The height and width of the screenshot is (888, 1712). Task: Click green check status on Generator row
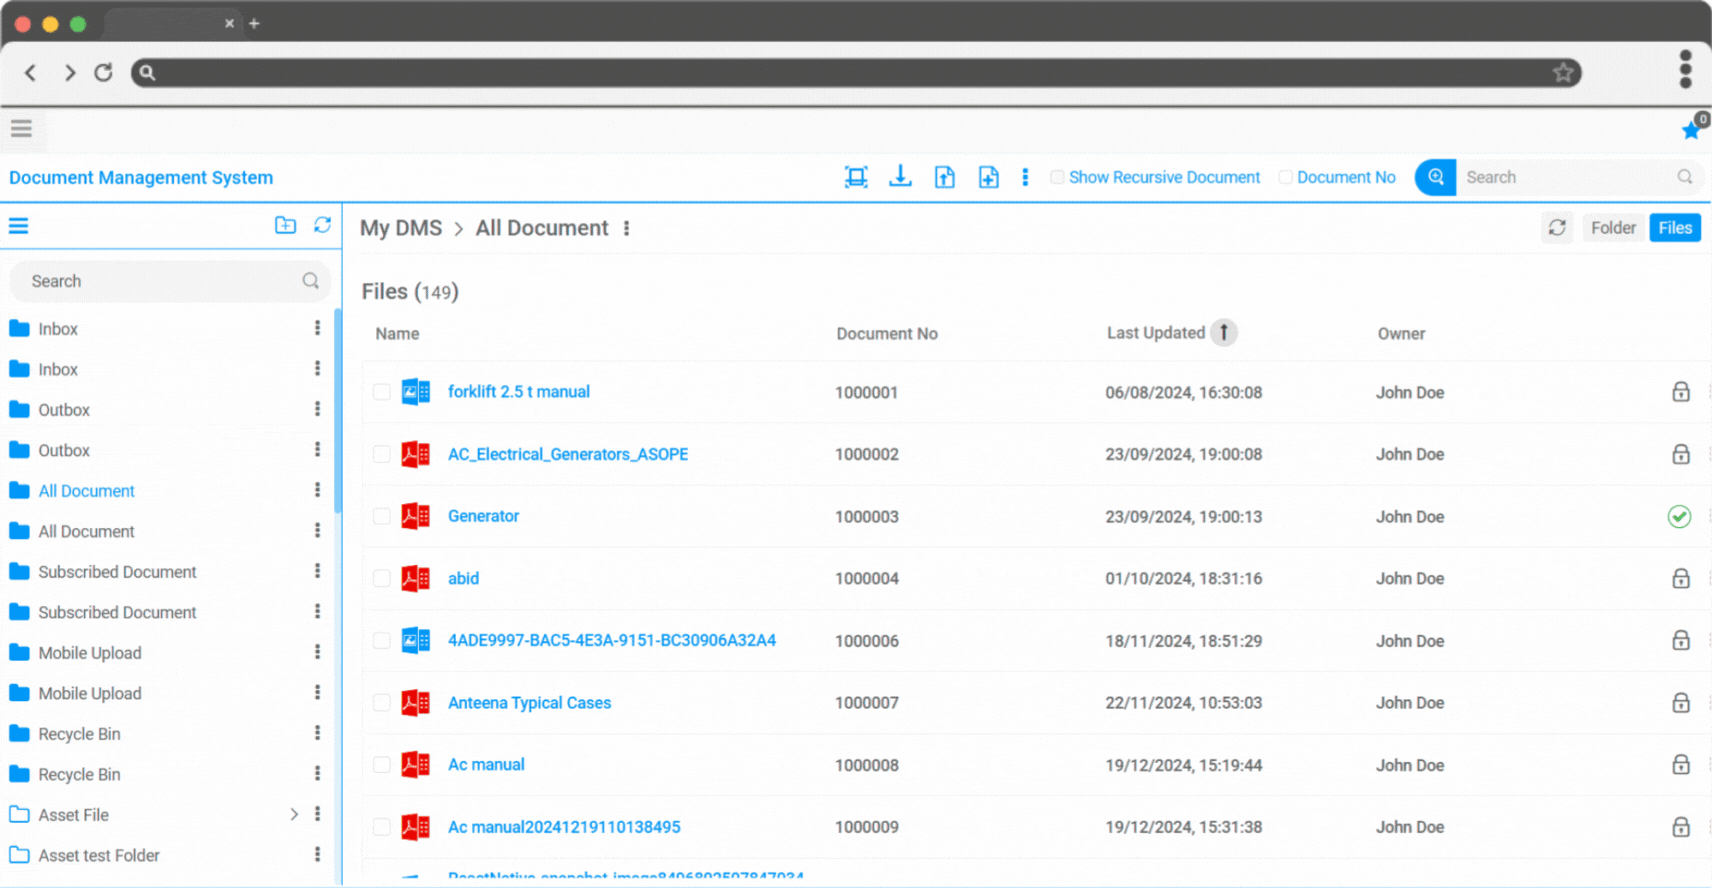click(x=1679, y=517)
